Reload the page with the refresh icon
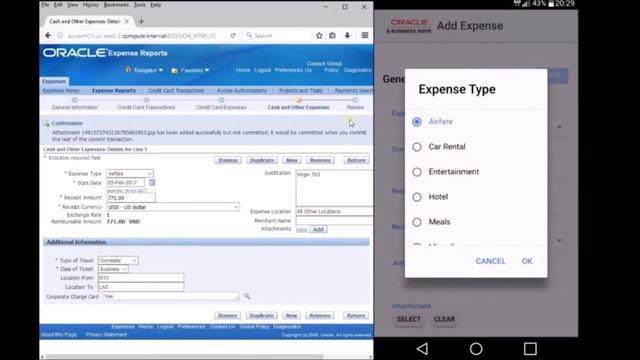640x360 pixels. point(233,36)
